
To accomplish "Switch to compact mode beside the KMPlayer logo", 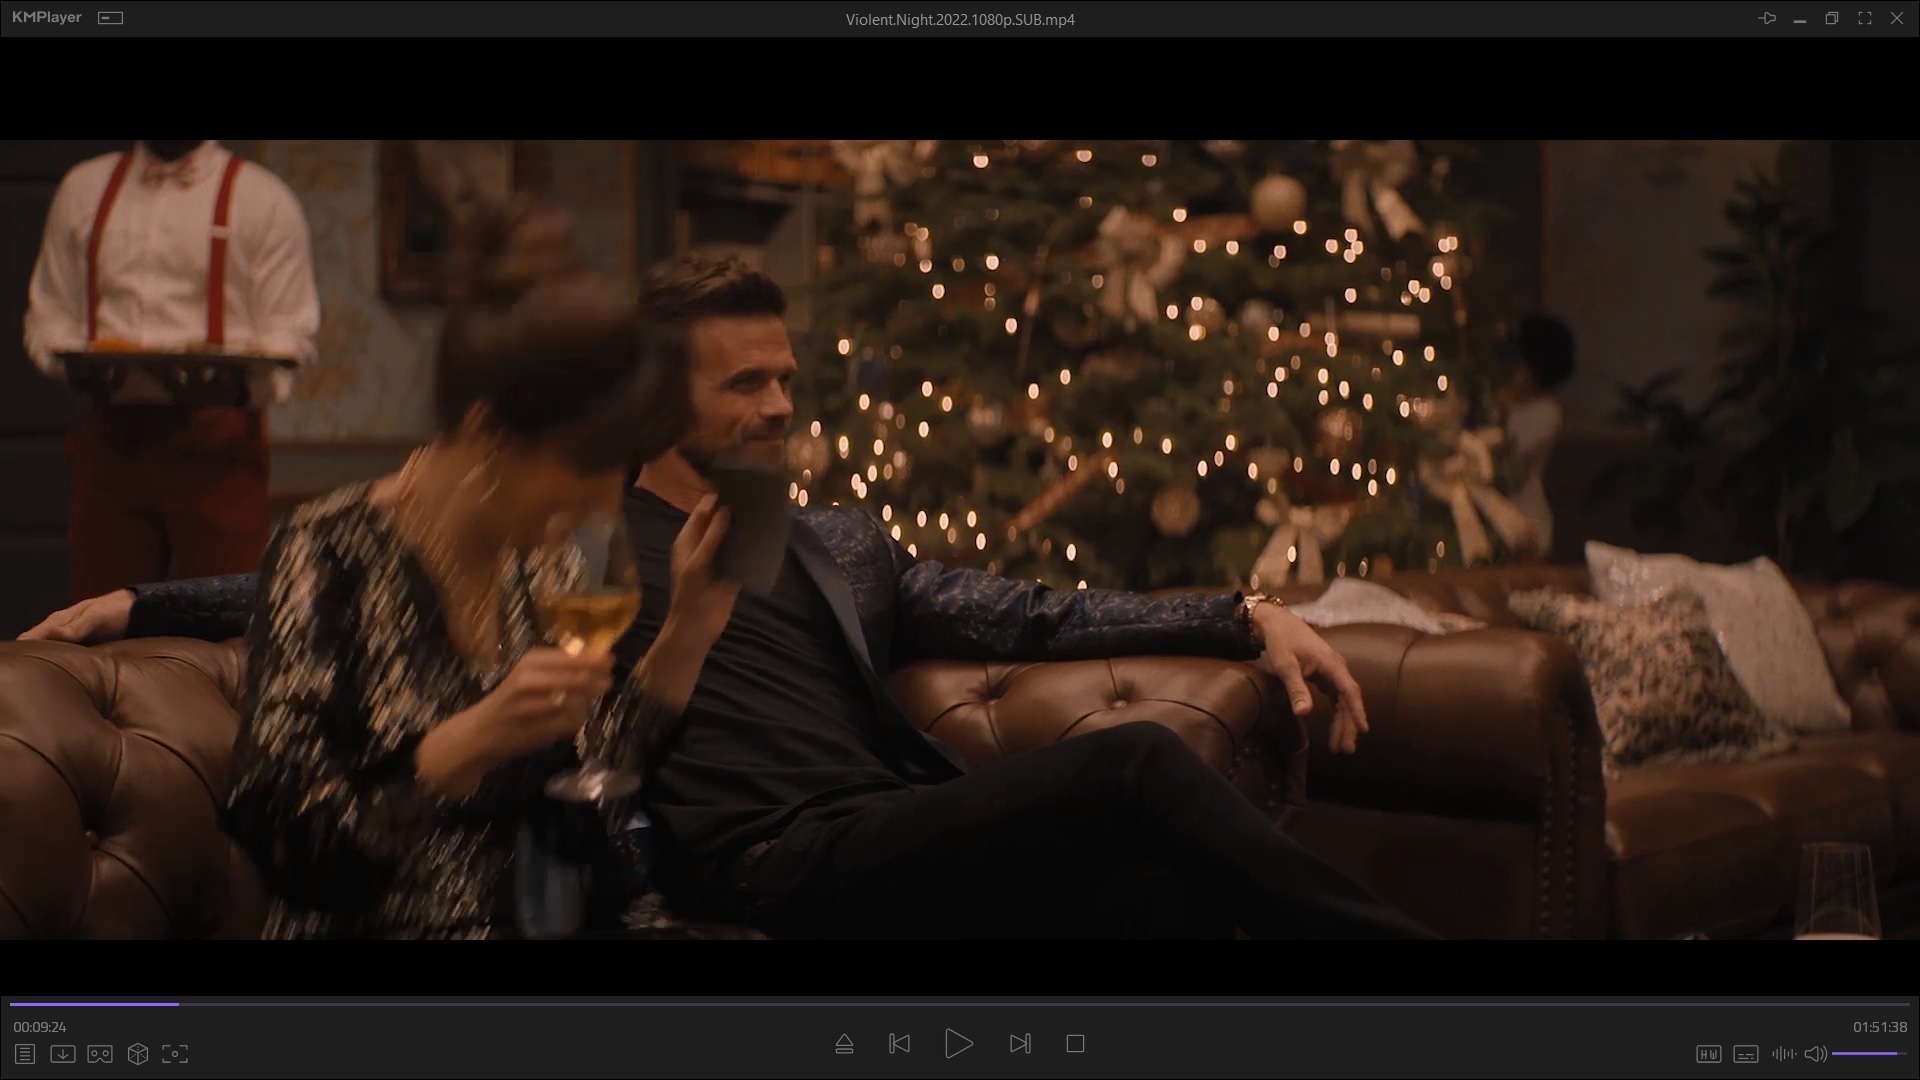I will point(110,18).
